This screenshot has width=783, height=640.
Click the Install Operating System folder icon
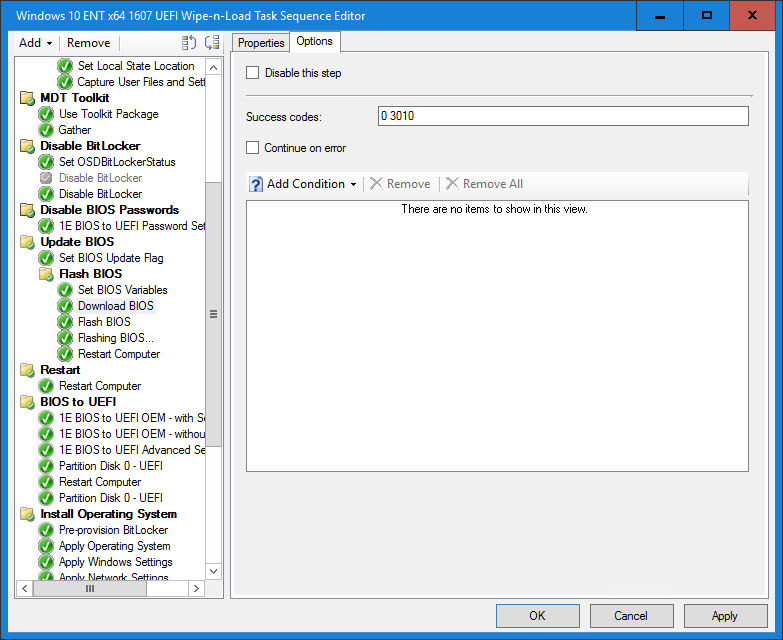(x=27, y=514)
